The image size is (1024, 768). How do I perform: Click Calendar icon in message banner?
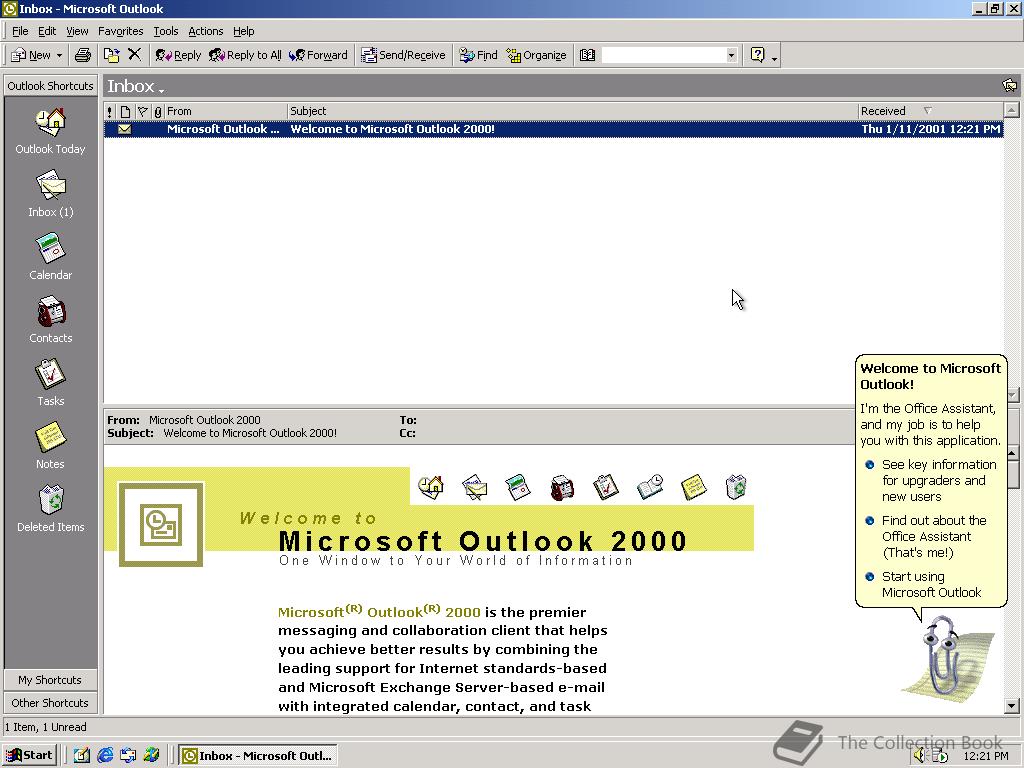pyautogui.click(x=518, y=487)
